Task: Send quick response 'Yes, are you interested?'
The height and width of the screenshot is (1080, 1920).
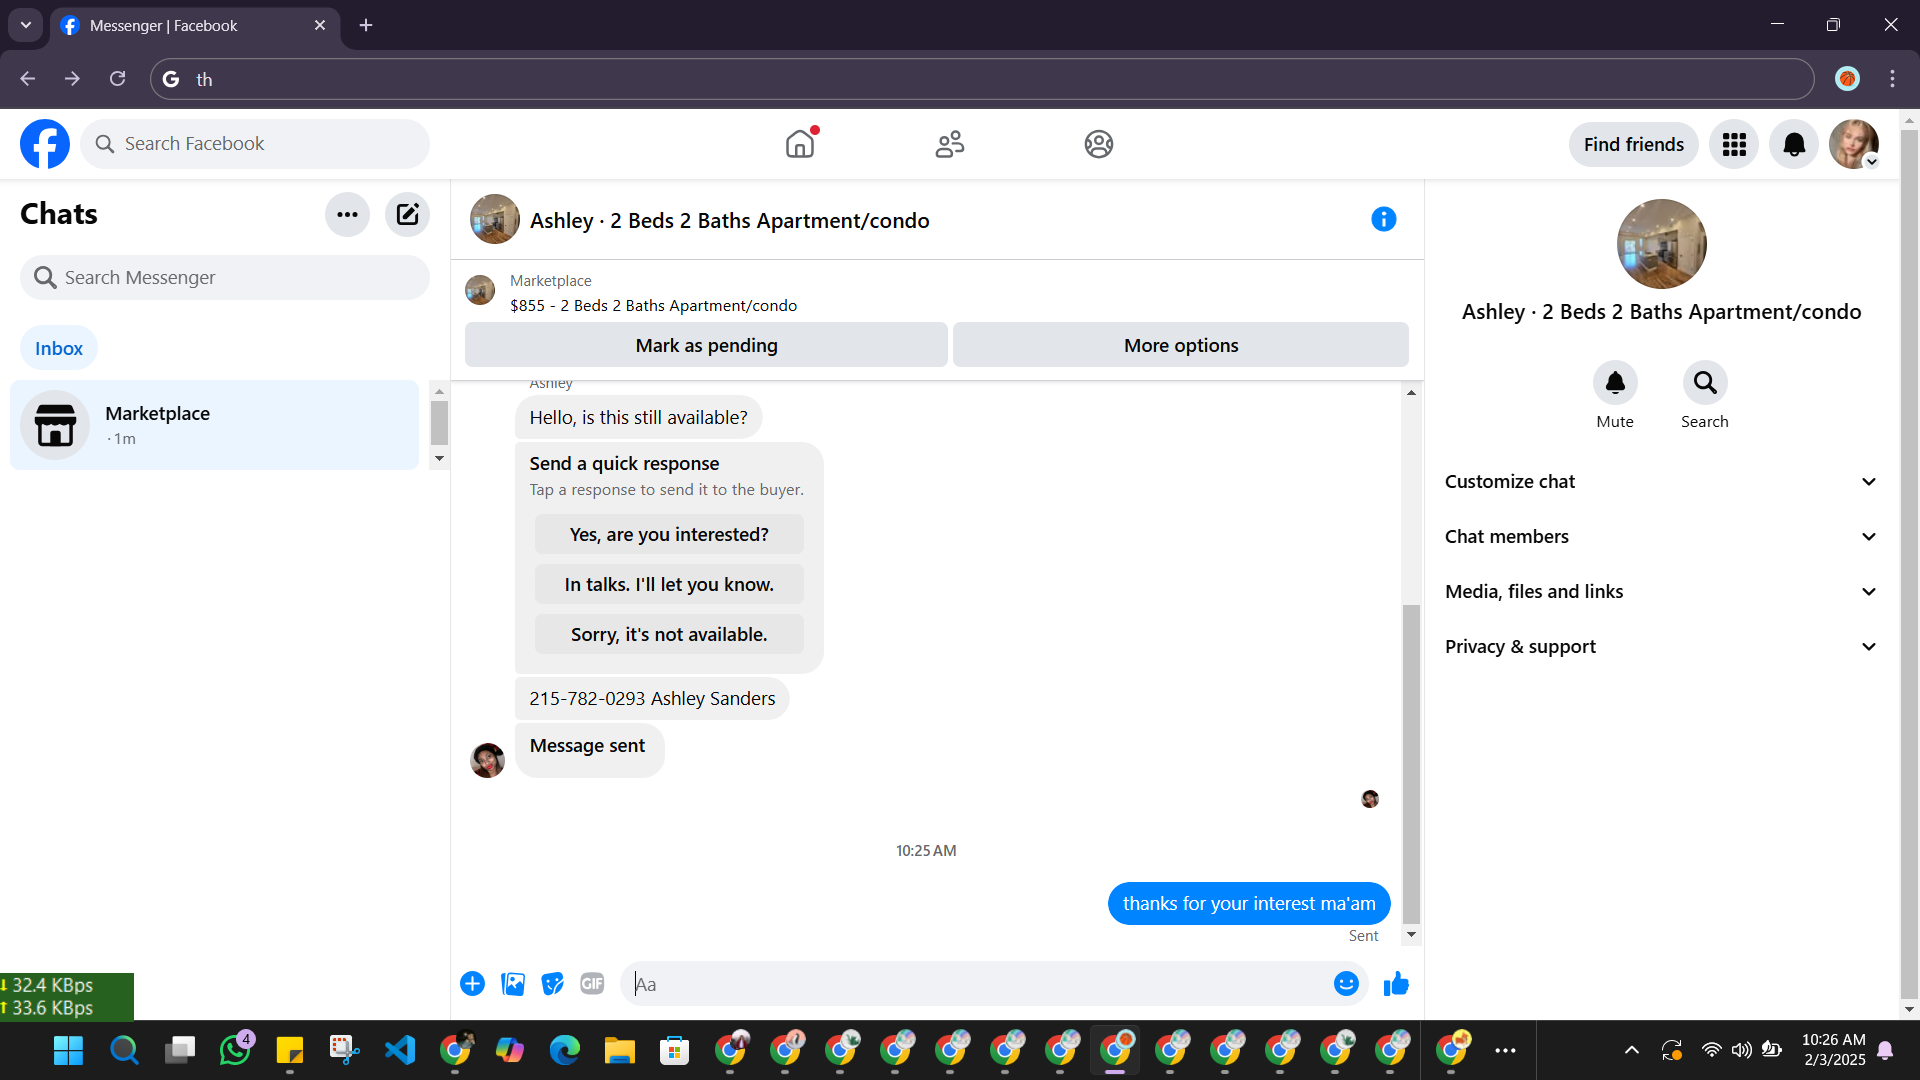Action: coord(669,534)
